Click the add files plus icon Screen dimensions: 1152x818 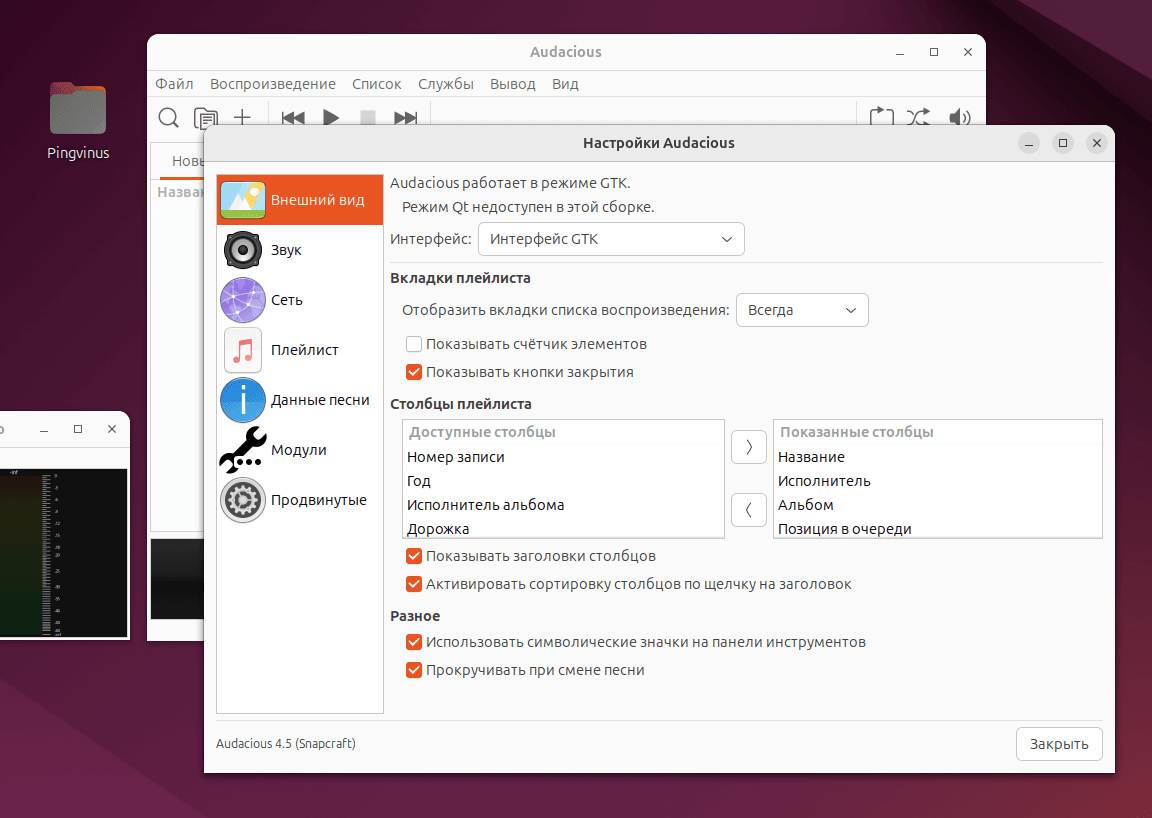242,118
